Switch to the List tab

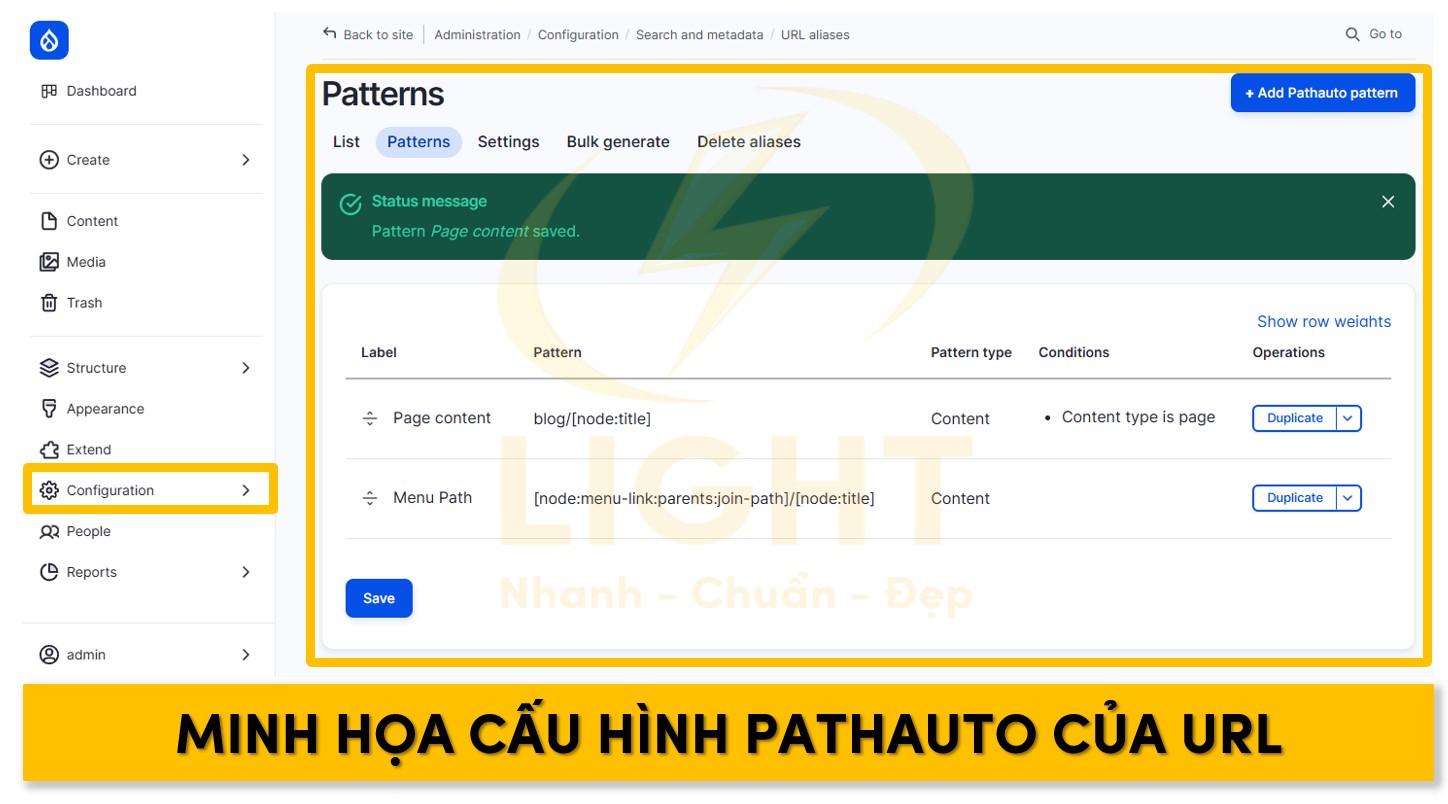pos(346,142)
